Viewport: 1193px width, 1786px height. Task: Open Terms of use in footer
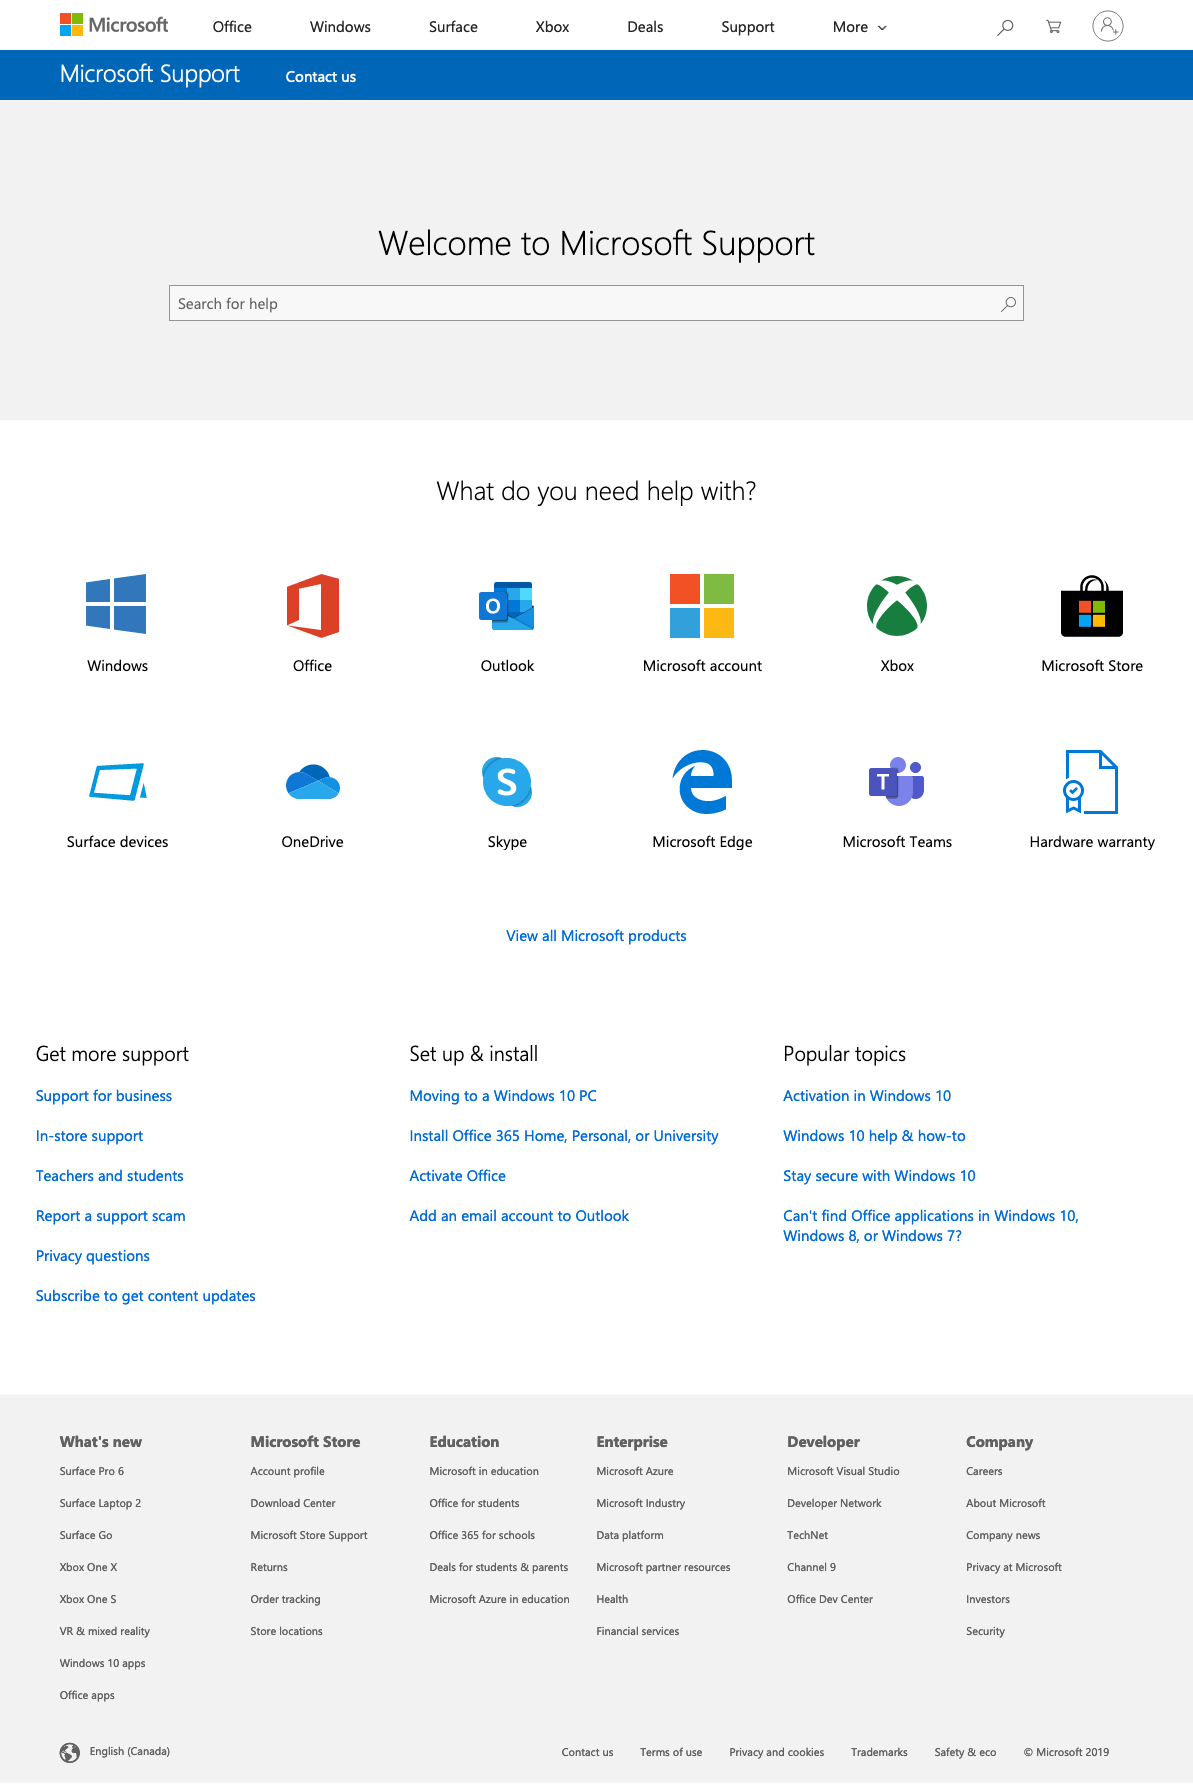pos(671,1752)
